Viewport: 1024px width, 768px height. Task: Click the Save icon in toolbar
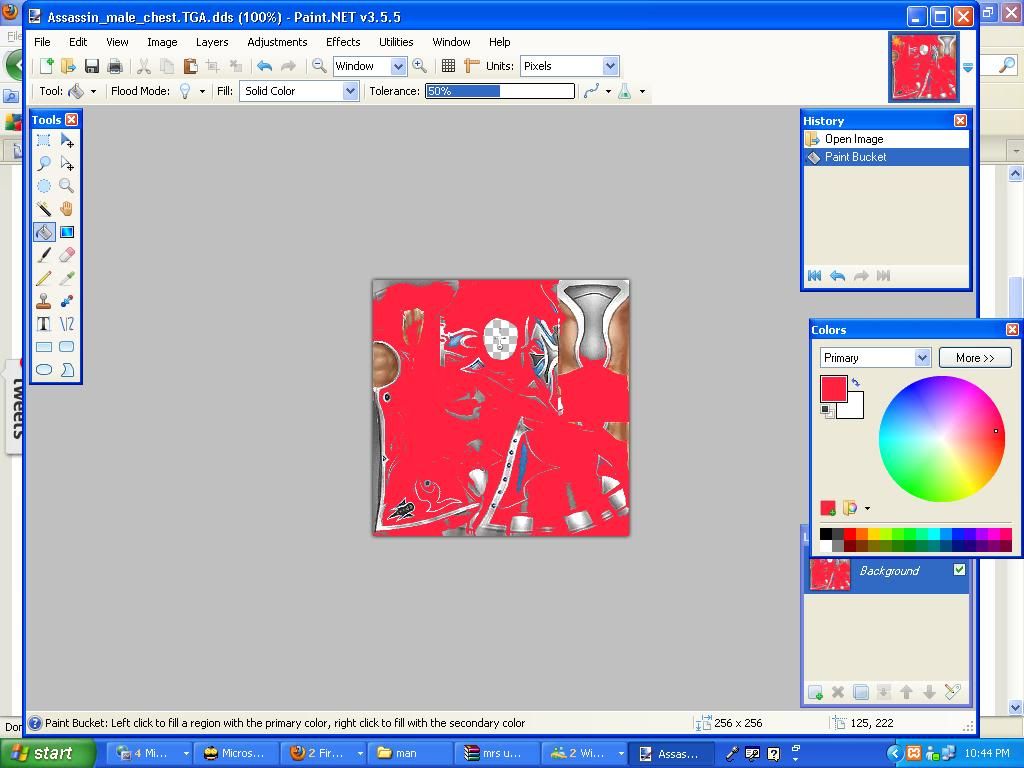point(91,66)
